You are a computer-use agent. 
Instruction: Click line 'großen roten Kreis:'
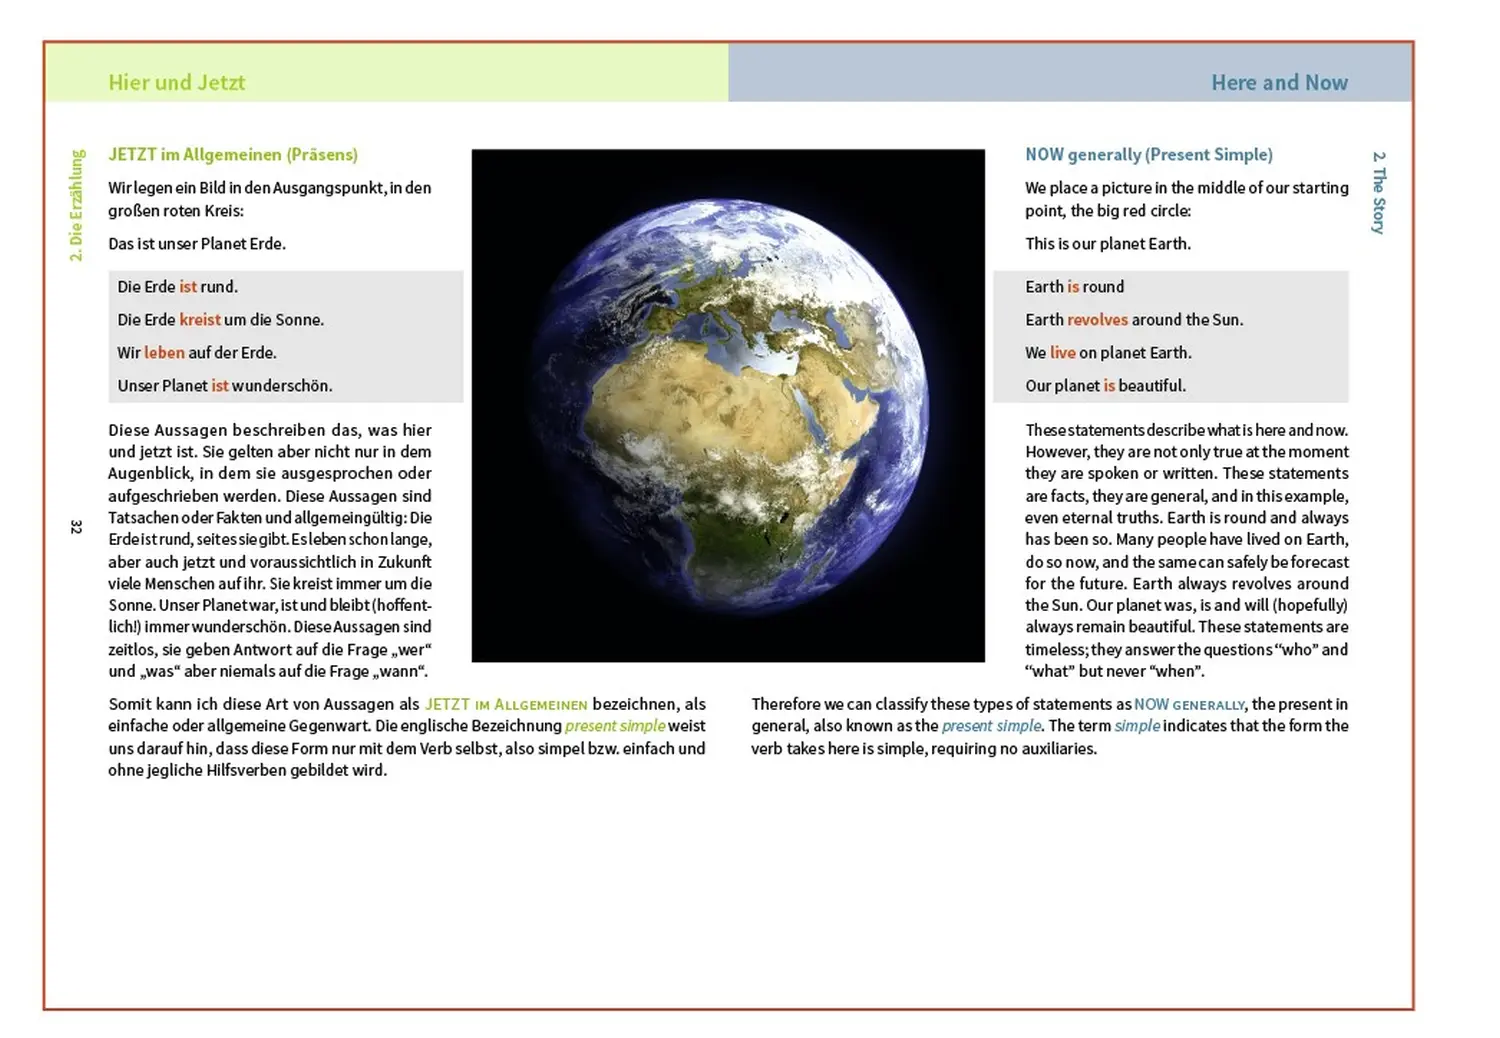(x=176, y=210)
